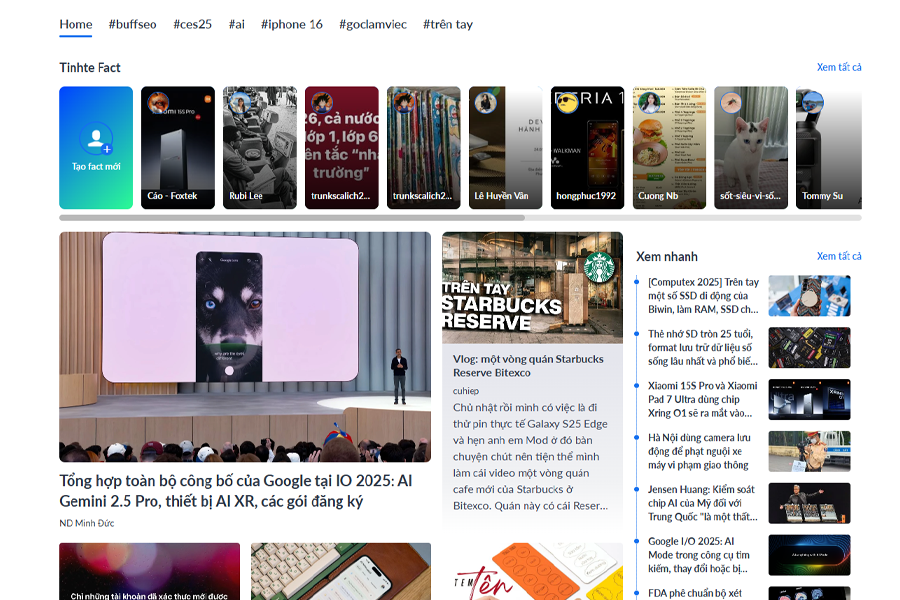The height and width of the screenshot is (600, 900).
Task: Click the Tạo fact mới card
Action: click(96, 148)
